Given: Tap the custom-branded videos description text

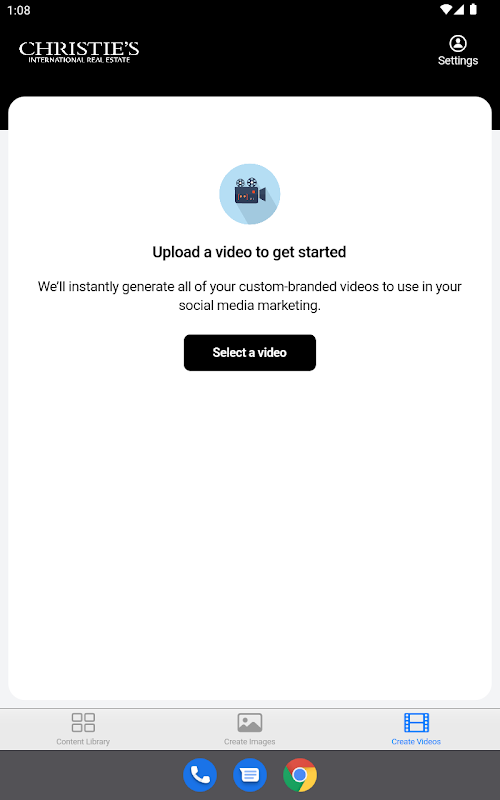Looking at the screenshot, I should (x=249, y=296).
